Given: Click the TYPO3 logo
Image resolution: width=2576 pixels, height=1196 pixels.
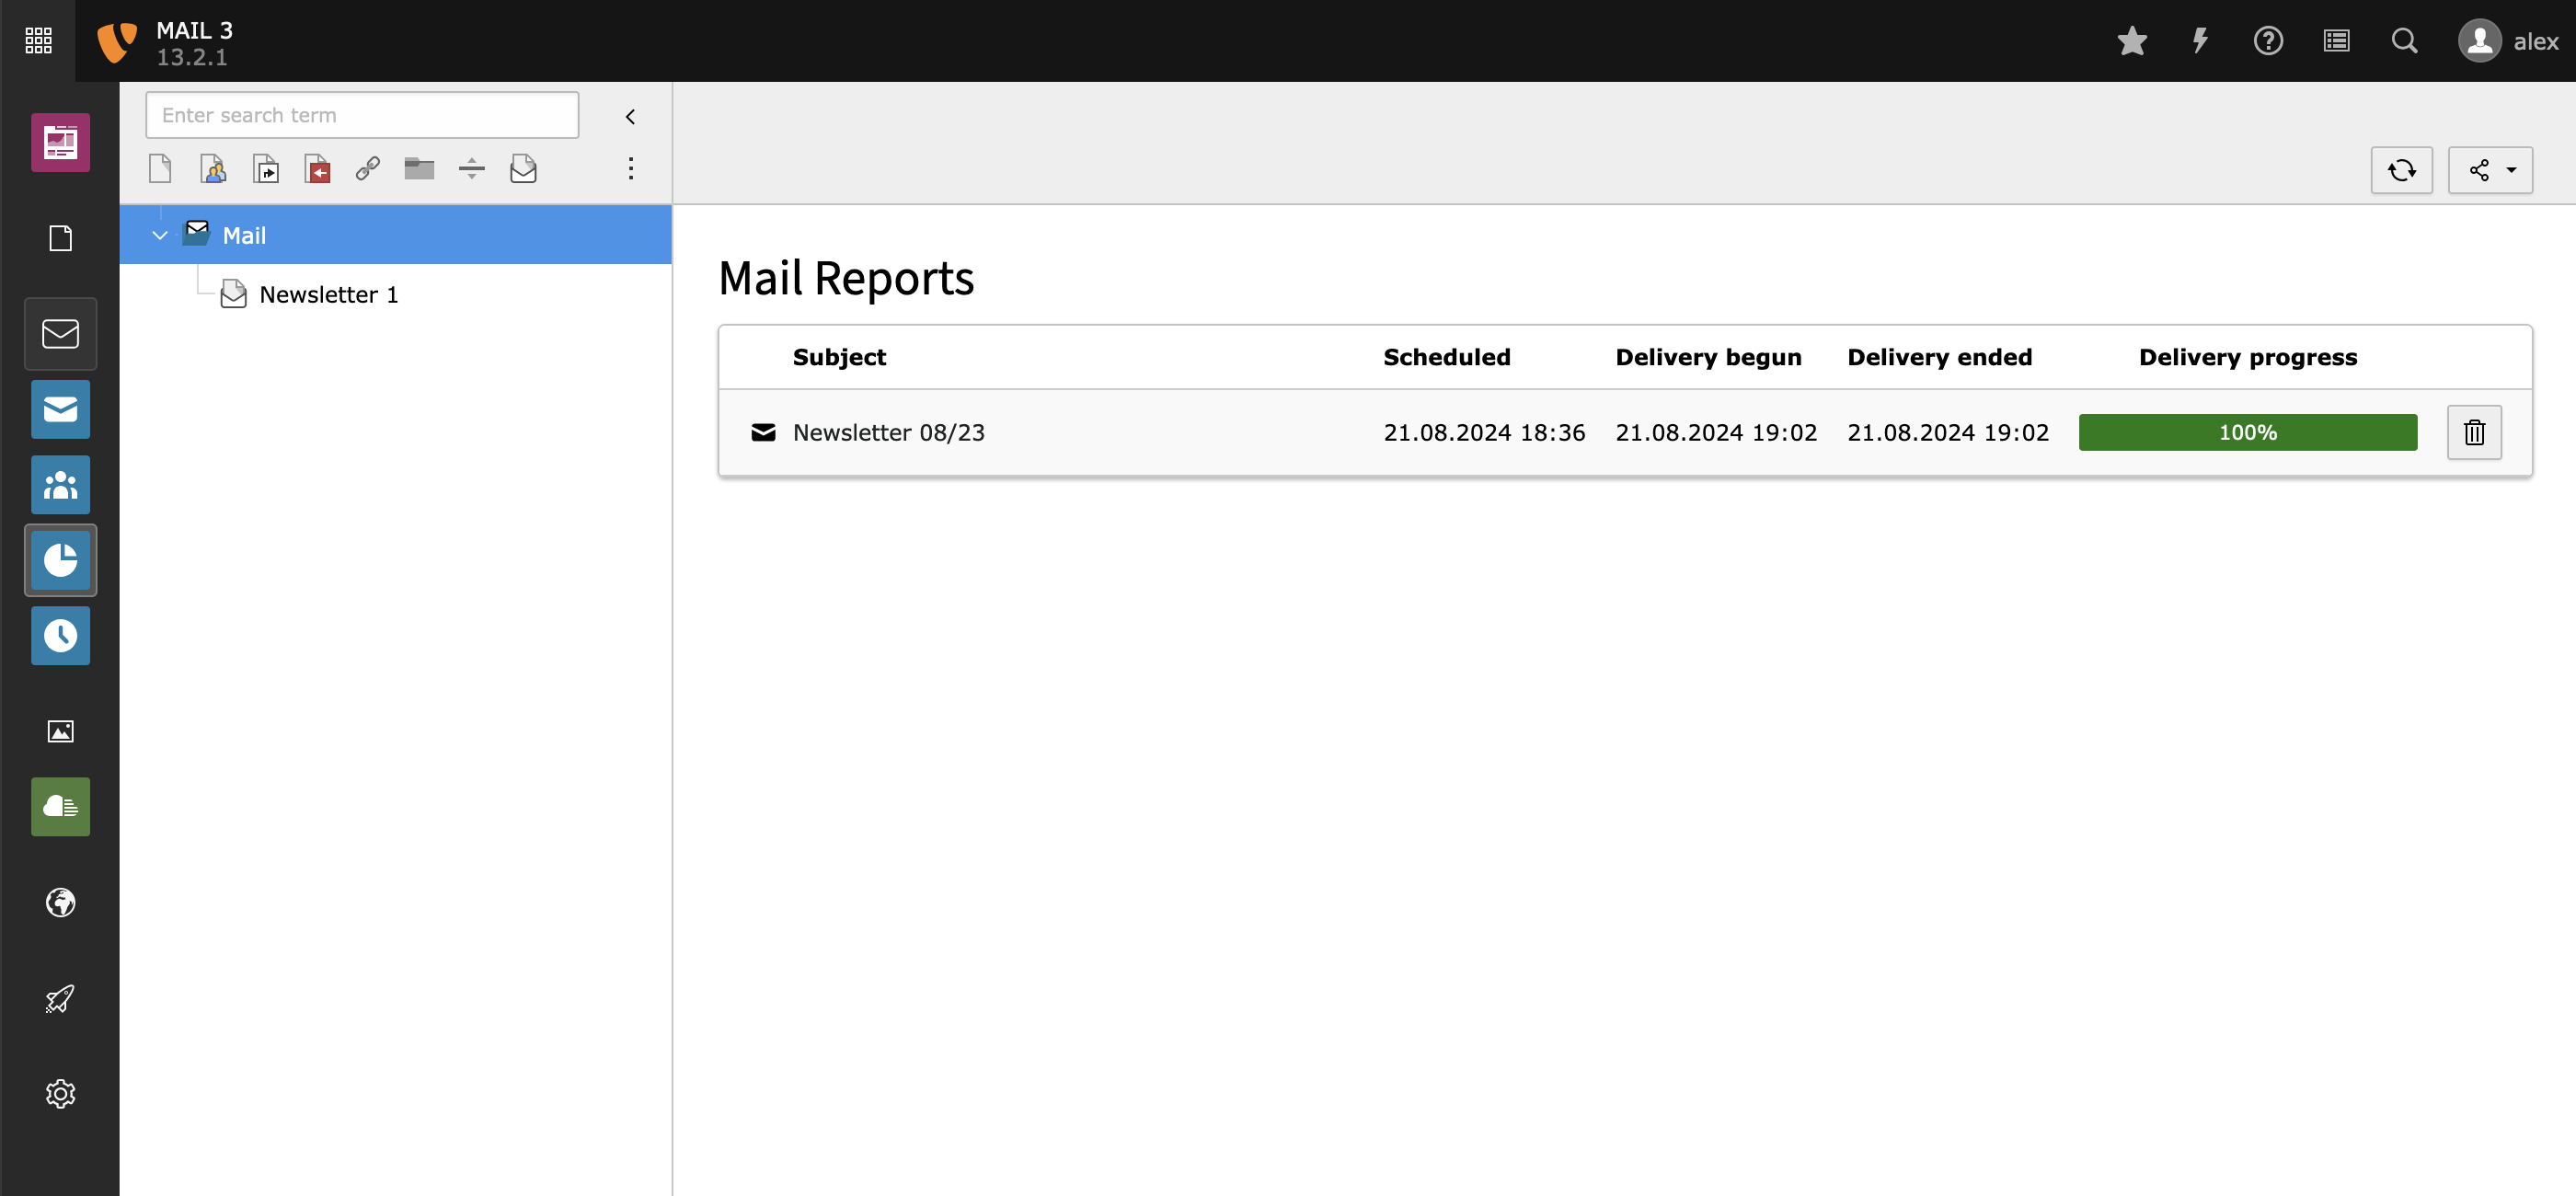Looking at the screenshot, I should click(116, 42).
